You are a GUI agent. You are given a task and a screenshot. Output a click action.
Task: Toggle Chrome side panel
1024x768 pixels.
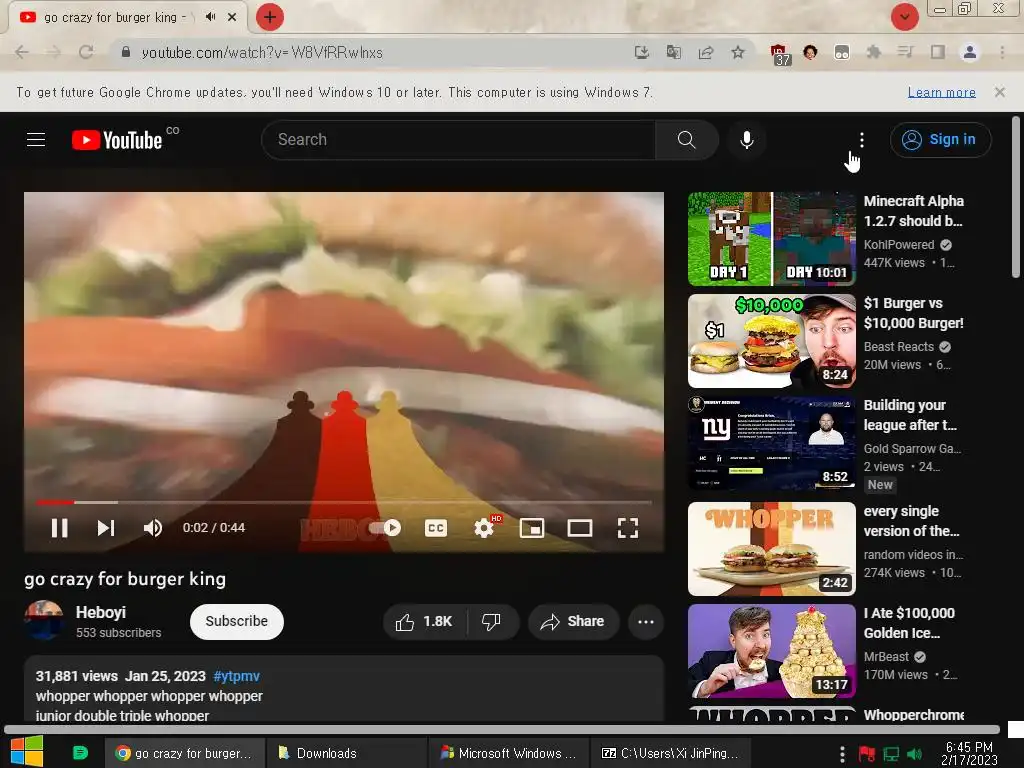click(937, 52)
